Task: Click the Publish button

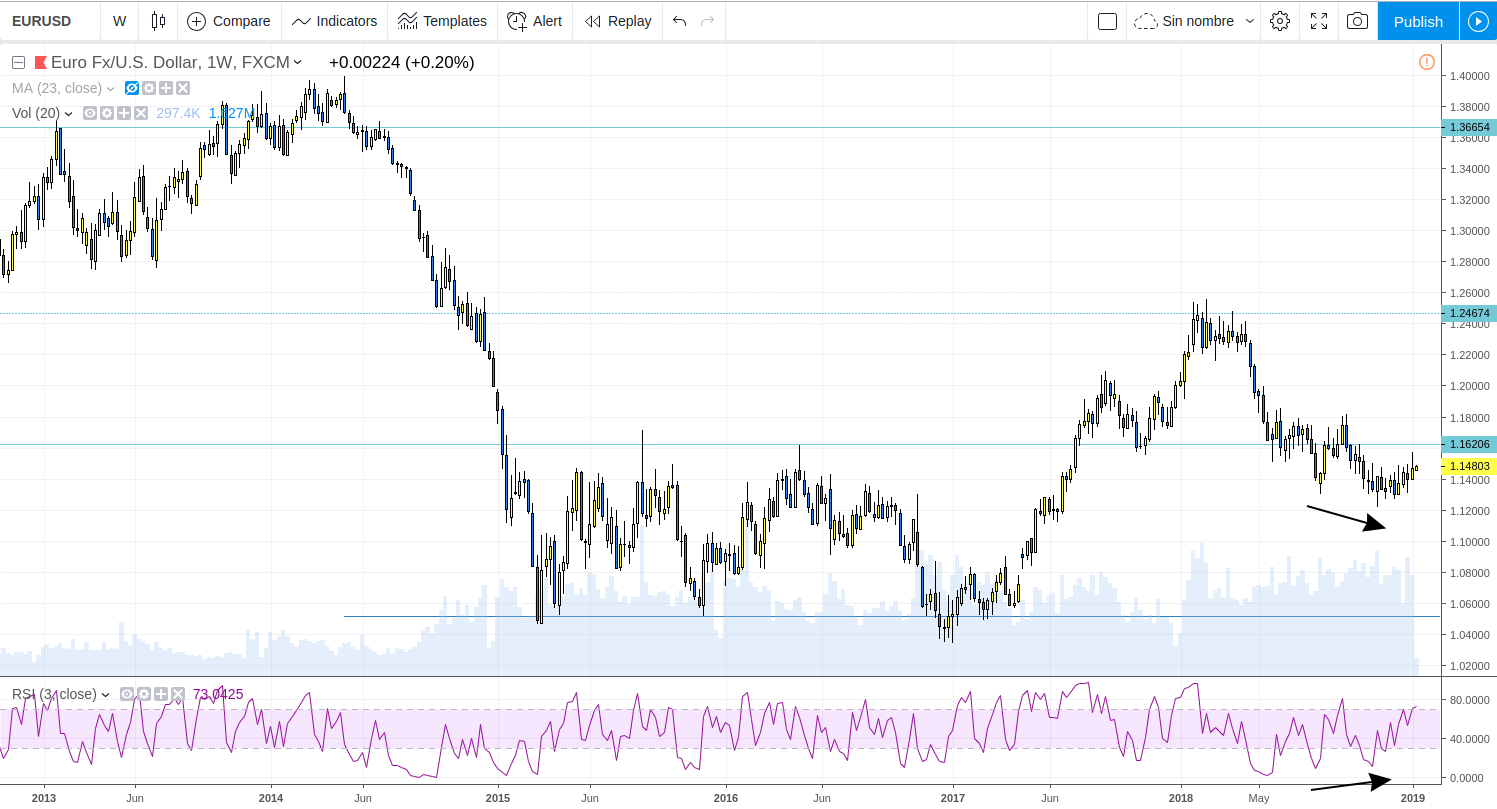Action: click(1417, 20)
